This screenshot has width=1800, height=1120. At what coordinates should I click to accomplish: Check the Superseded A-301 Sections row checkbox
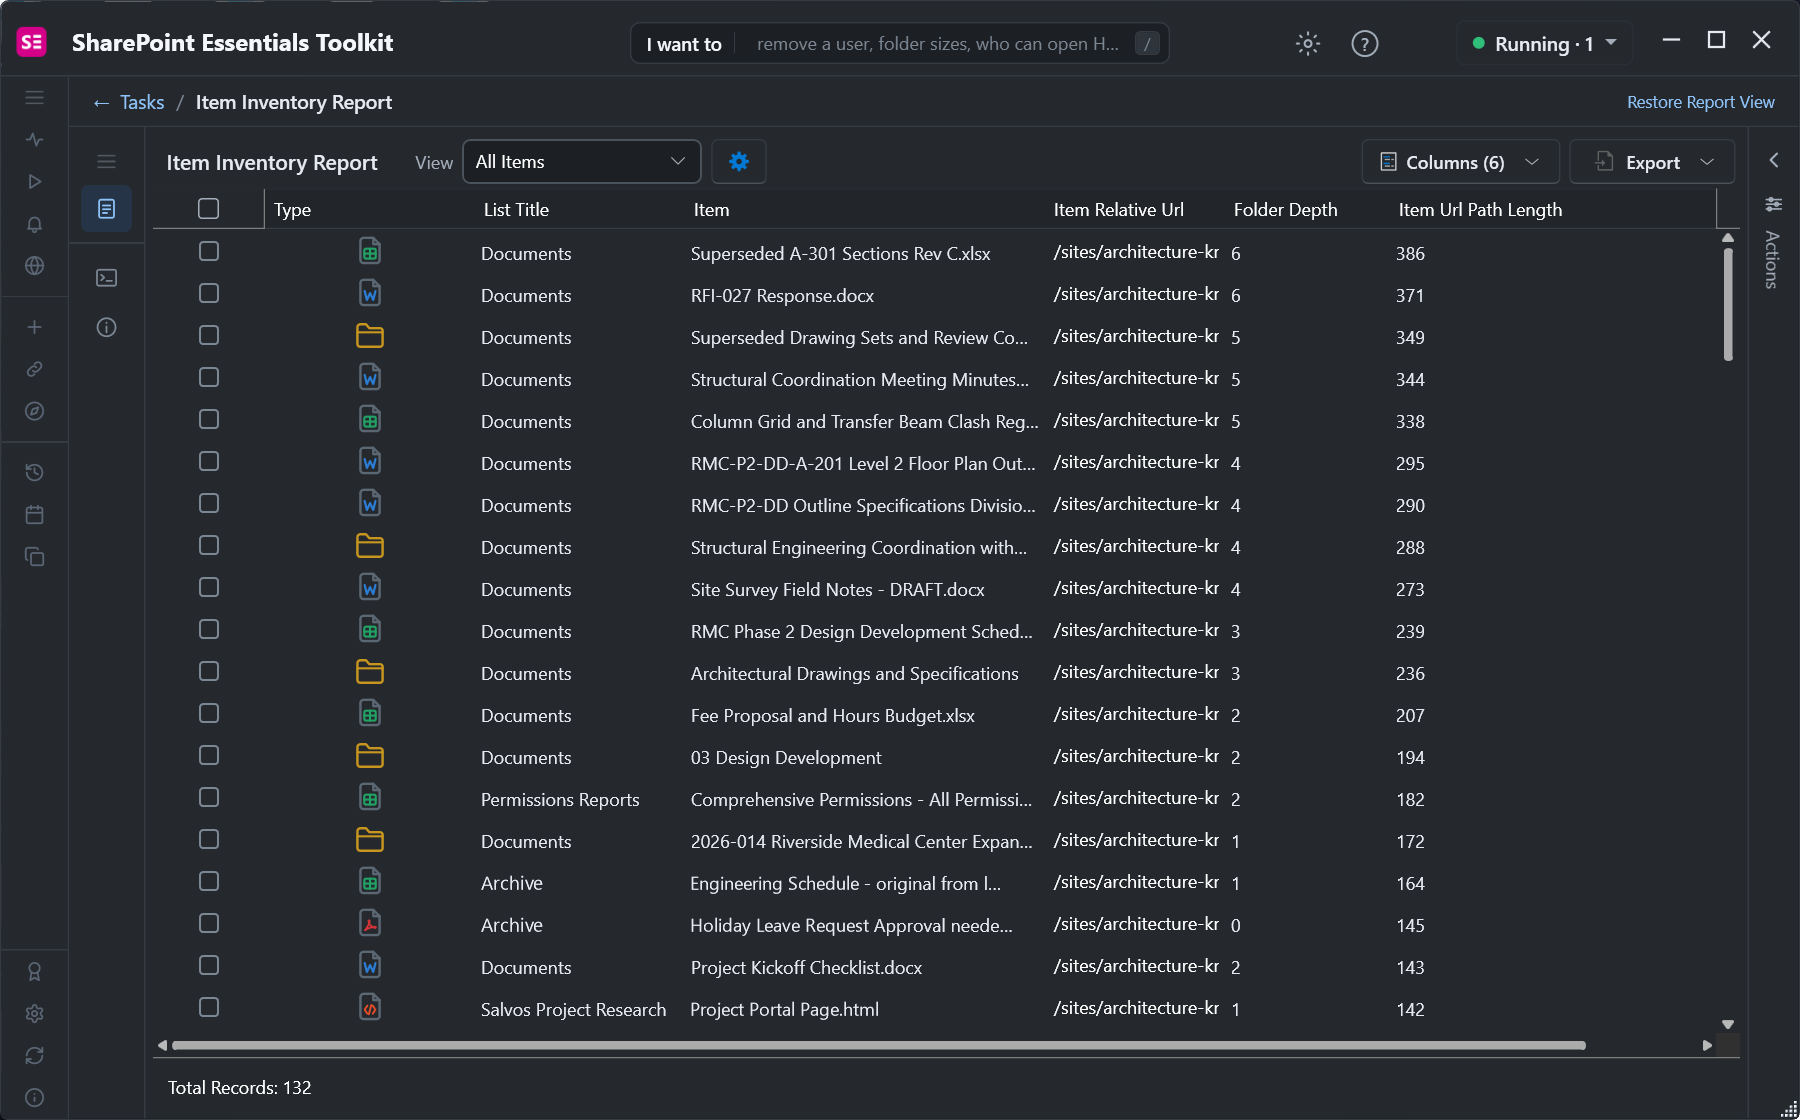(208, 251)
